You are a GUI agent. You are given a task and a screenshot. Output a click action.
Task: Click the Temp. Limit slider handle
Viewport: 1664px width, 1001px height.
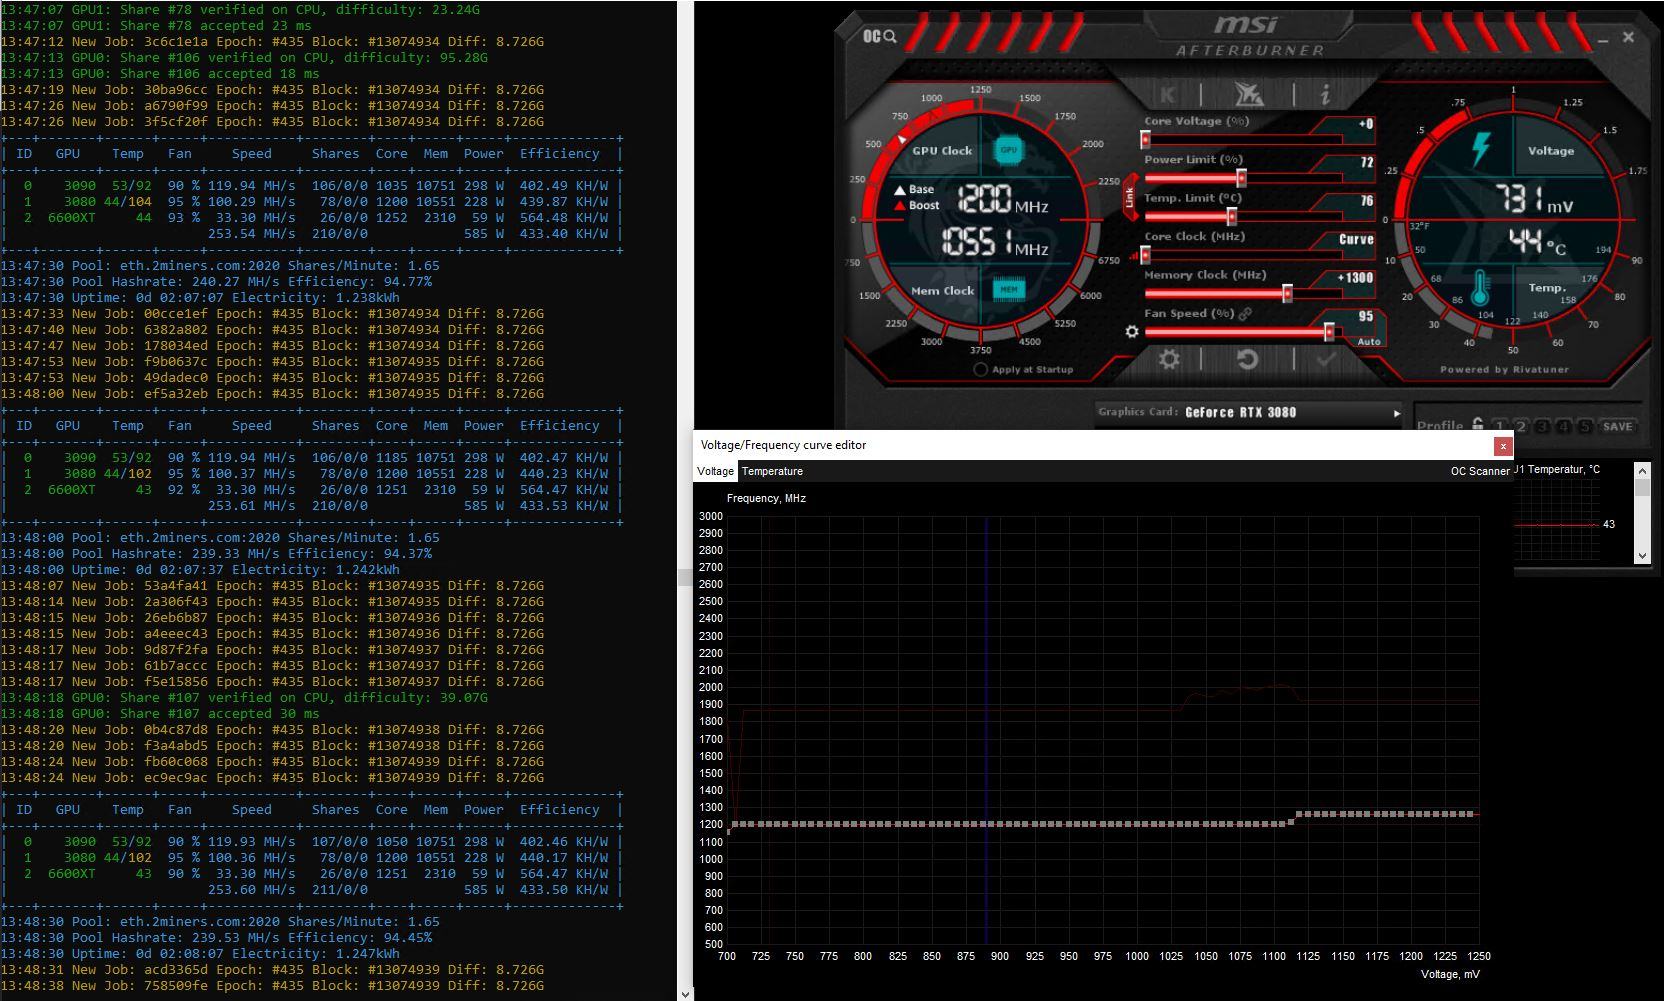pyautogui.click(x=1232, y=216)
